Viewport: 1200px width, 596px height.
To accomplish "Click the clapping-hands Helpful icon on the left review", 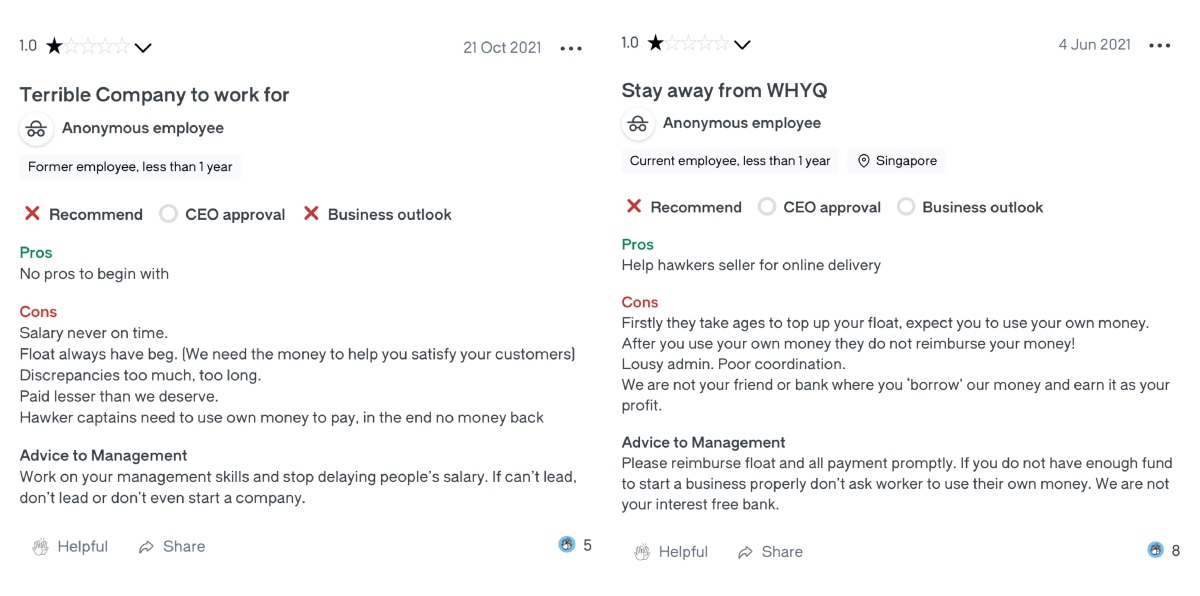I will click(40, 547).
